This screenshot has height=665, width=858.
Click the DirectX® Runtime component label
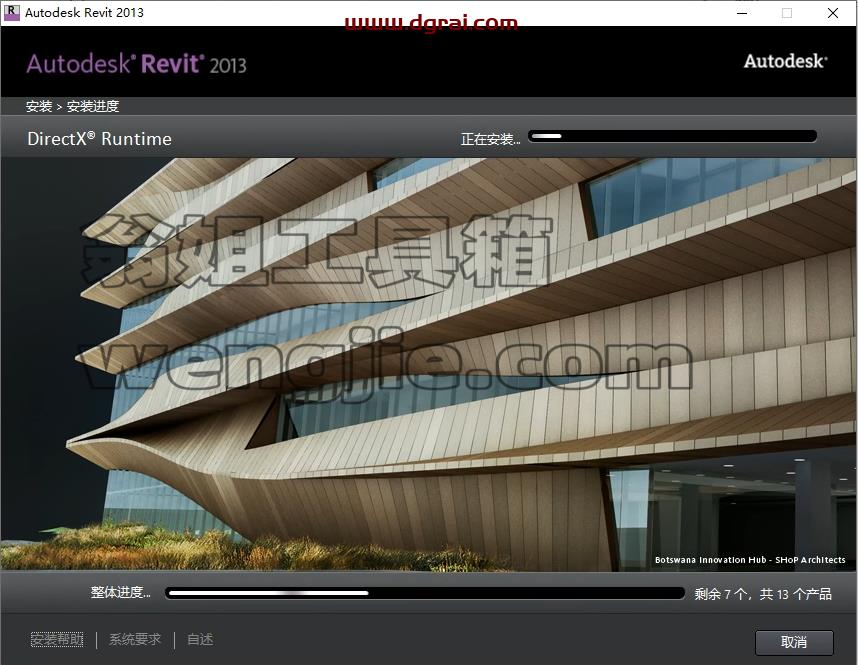tap(100, 138)
